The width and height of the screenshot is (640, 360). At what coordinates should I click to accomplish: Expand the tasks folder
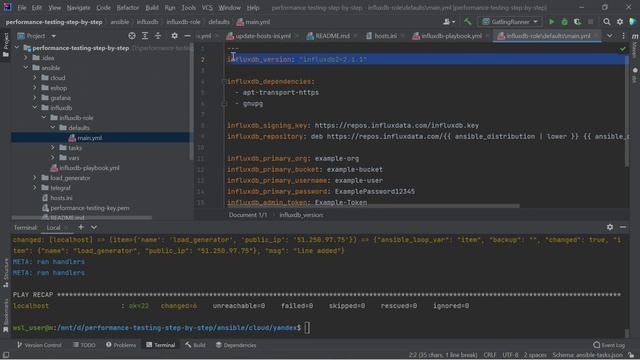point(53,148)
